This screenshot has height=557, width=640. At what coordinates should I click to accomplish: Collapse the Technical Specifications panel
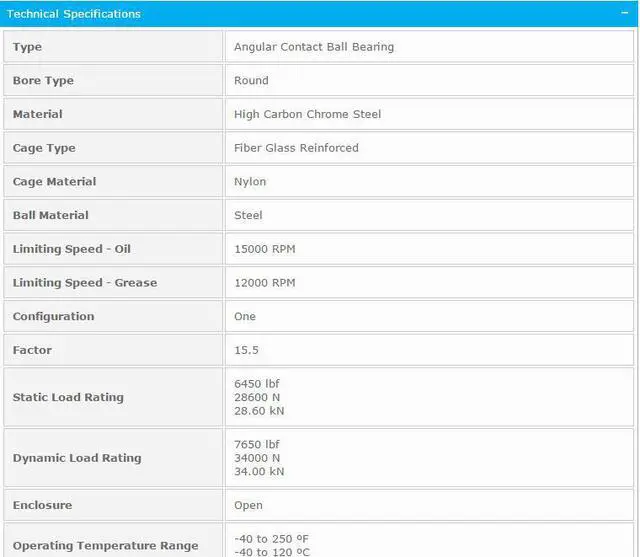point(624,13)
